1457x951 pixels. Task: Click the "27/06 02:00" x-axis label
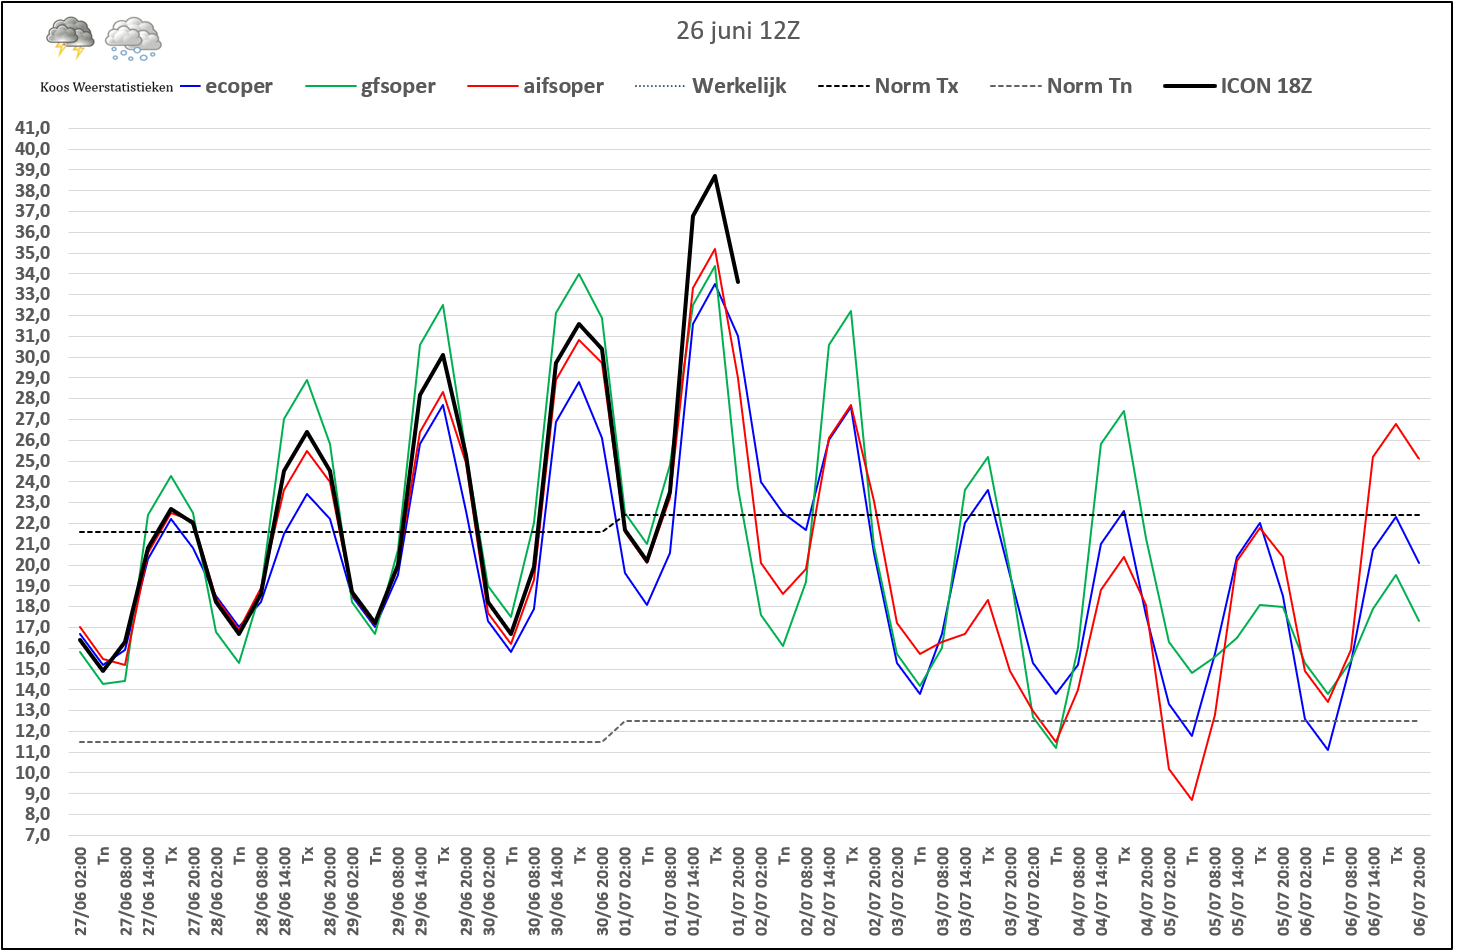coord(81,892)
